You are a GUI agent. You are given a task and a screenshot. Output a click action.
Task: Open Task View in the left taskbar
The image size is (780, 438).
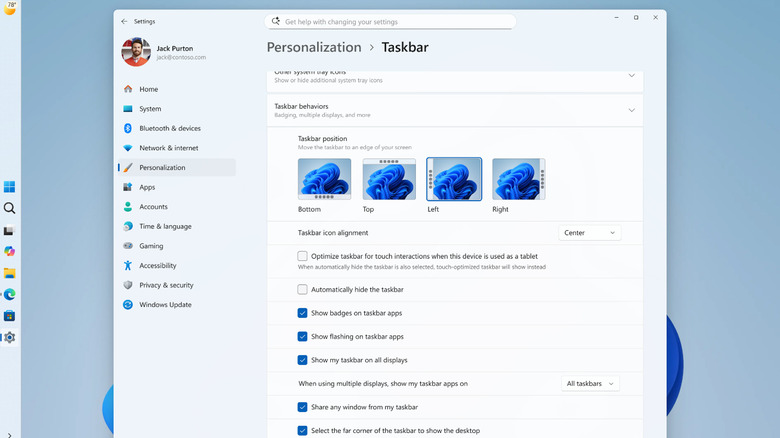tap(9, 231)
